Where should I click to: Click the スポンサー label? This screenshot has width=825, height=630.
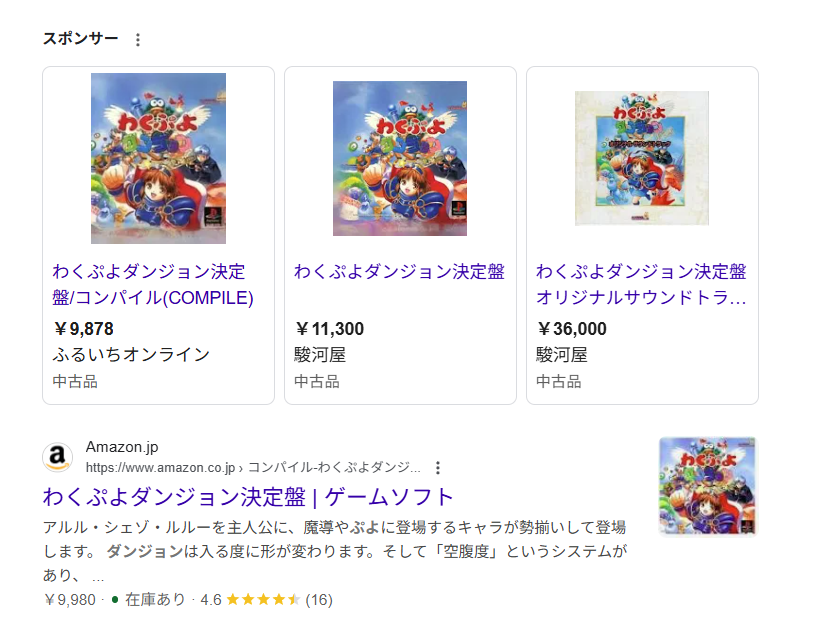pos(80,39)
